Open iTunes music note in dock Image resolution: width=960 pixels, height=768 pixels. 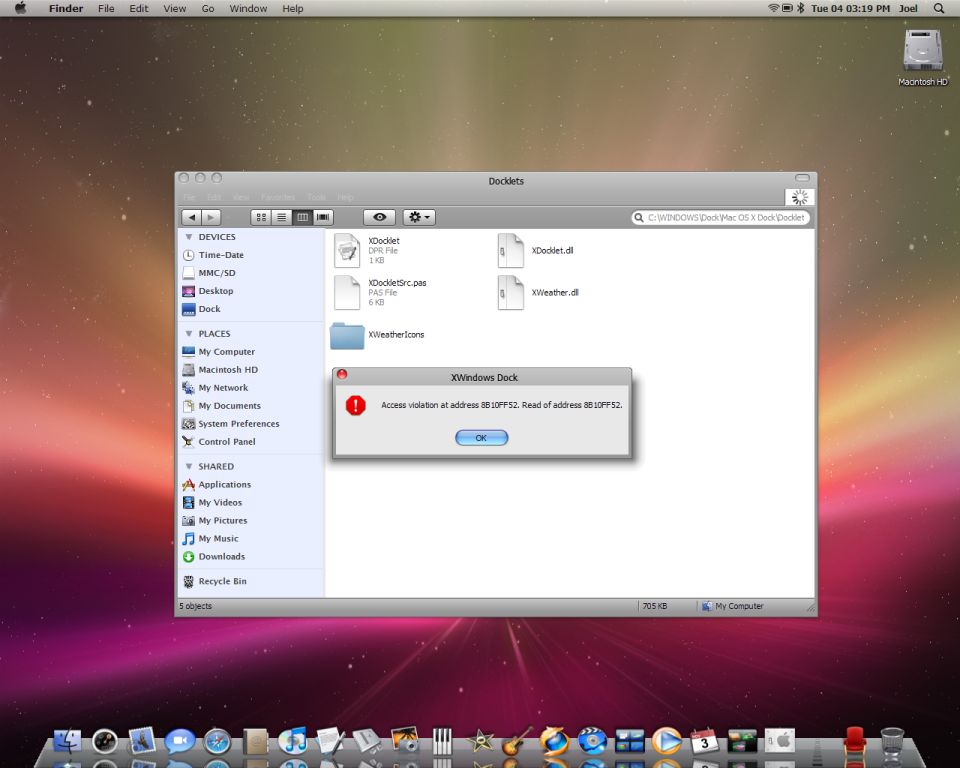(293, 741)
